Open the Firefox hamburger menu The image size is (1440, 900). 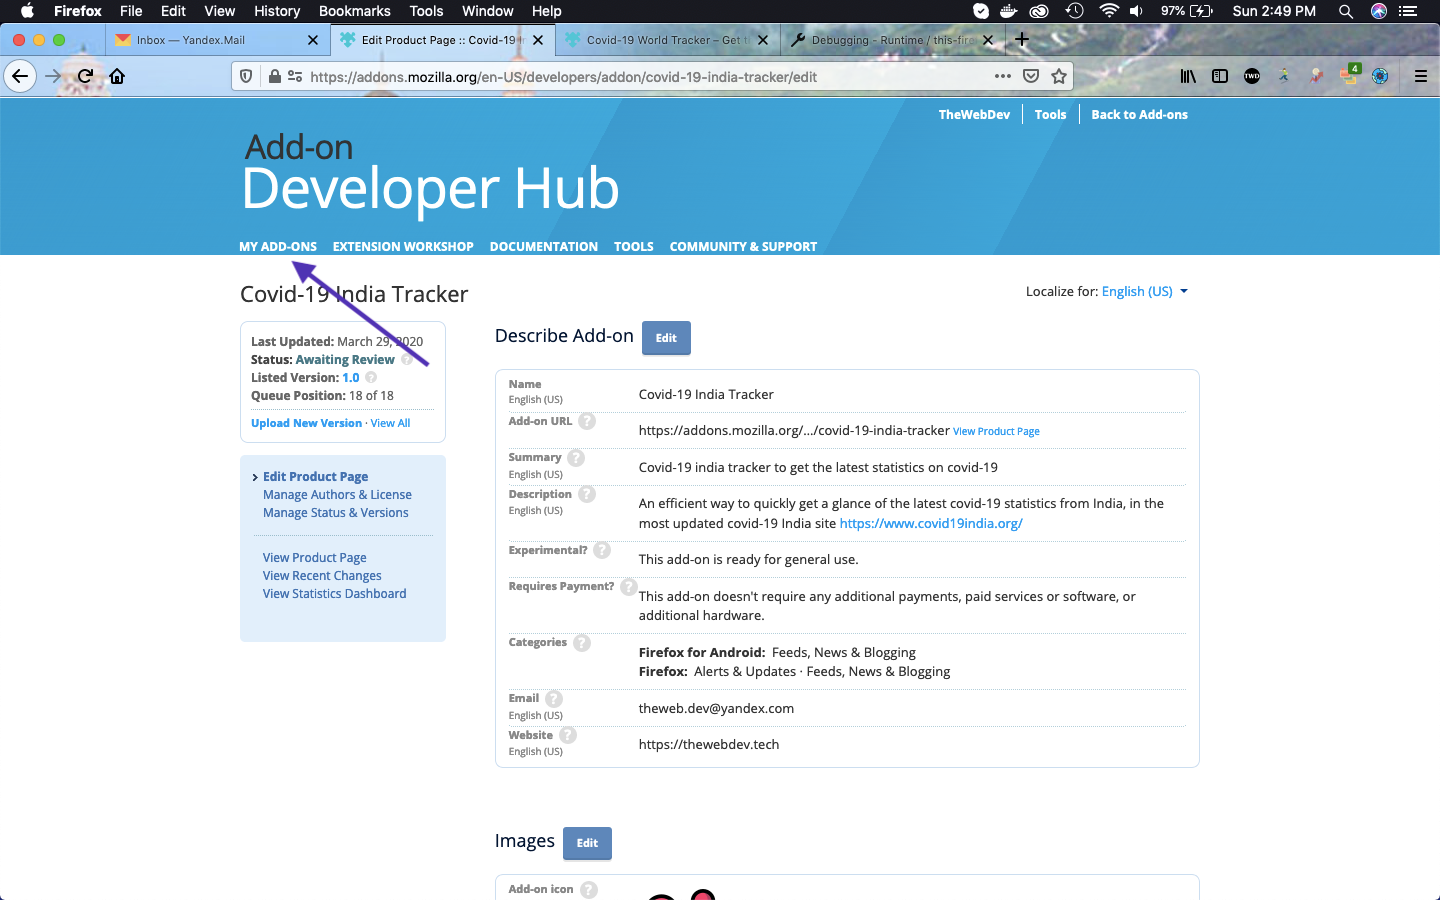(1420, 76)
